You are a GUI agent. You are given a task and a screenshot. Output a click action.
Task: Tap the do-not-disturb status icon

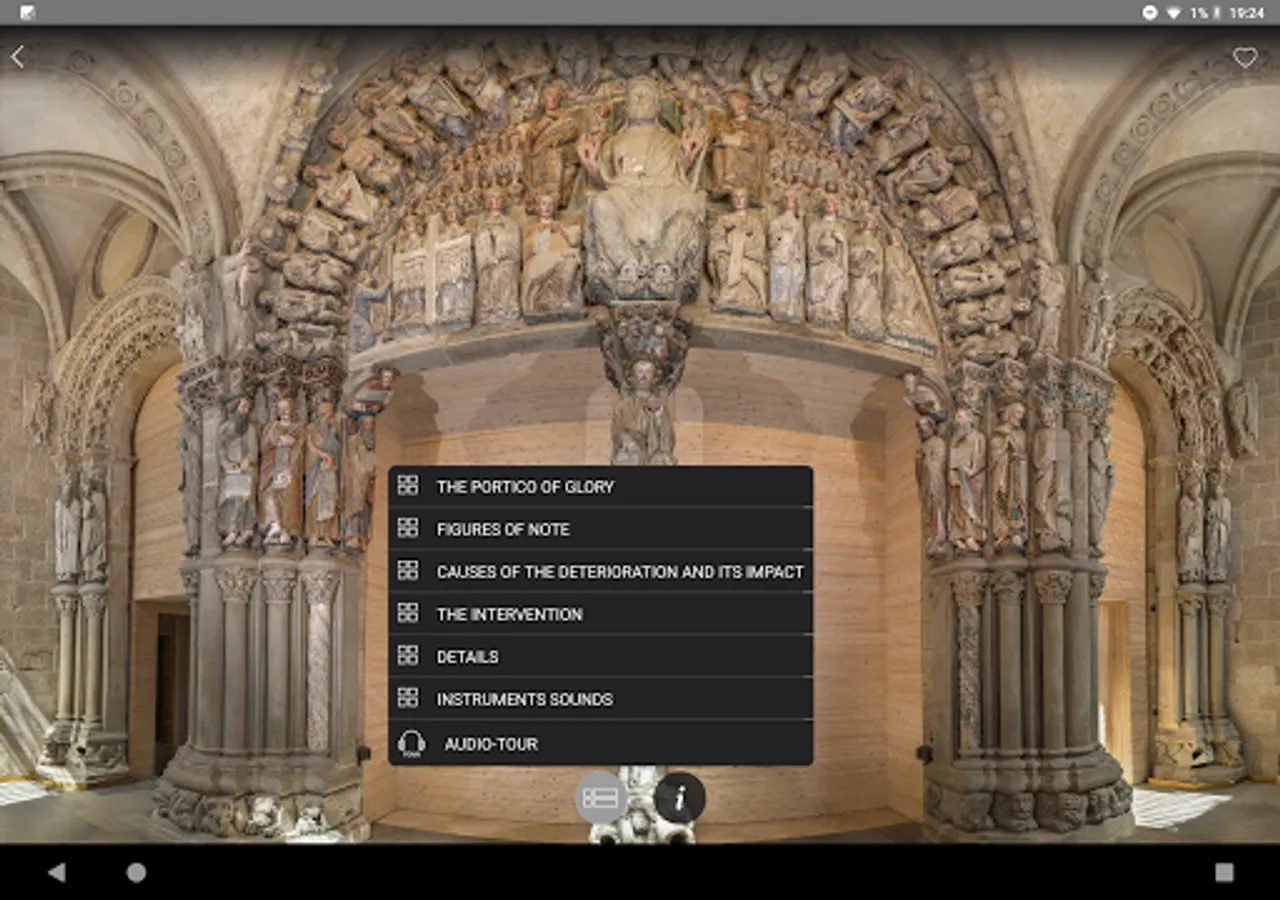pos(1150,13)
